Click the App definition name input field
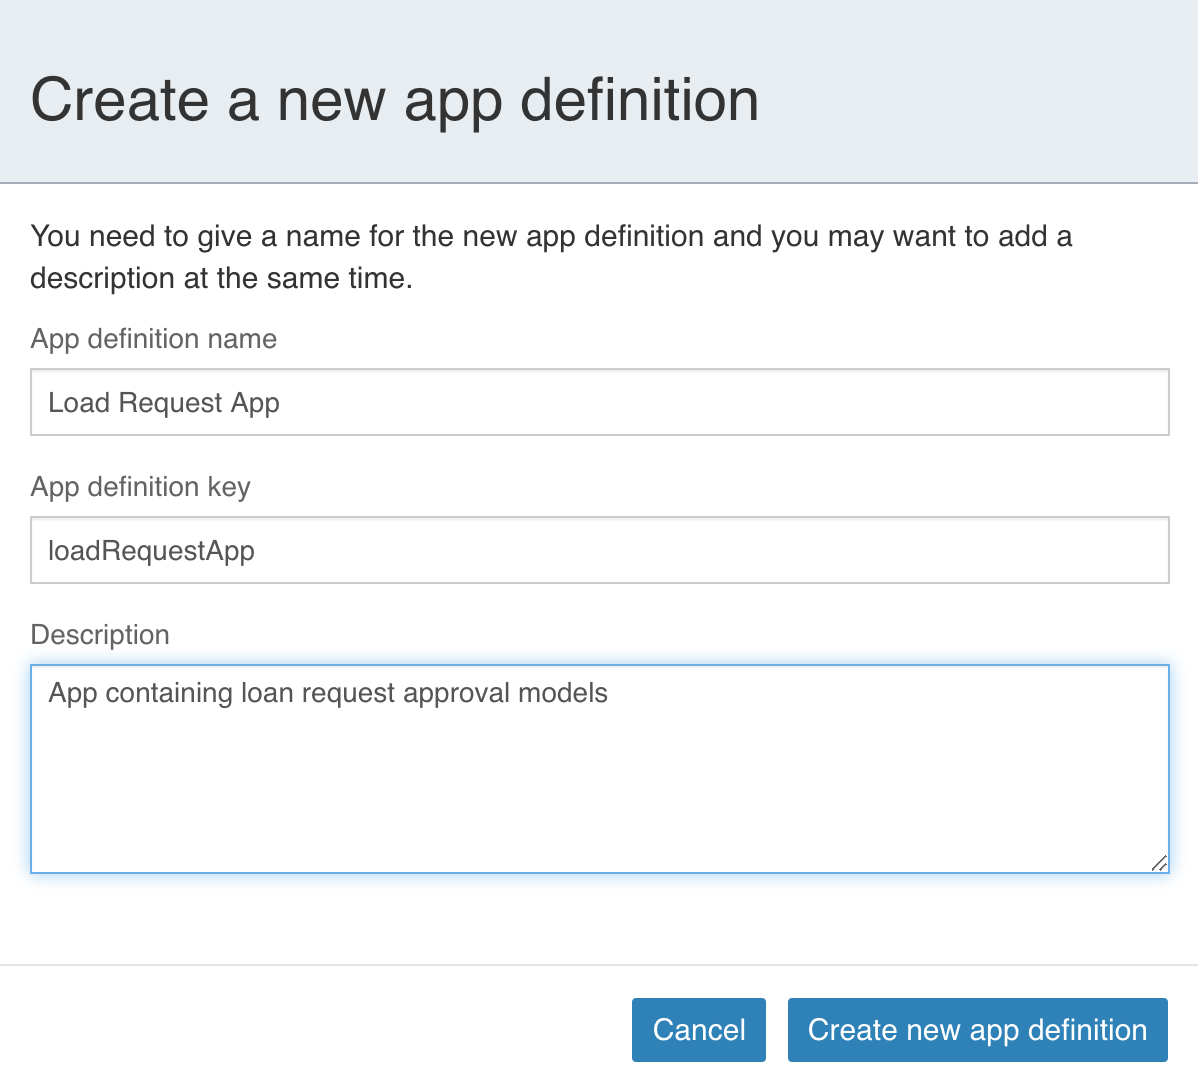Image resolution: width=1198 pixels, height=1090 pixels. [x=600, y=402]
